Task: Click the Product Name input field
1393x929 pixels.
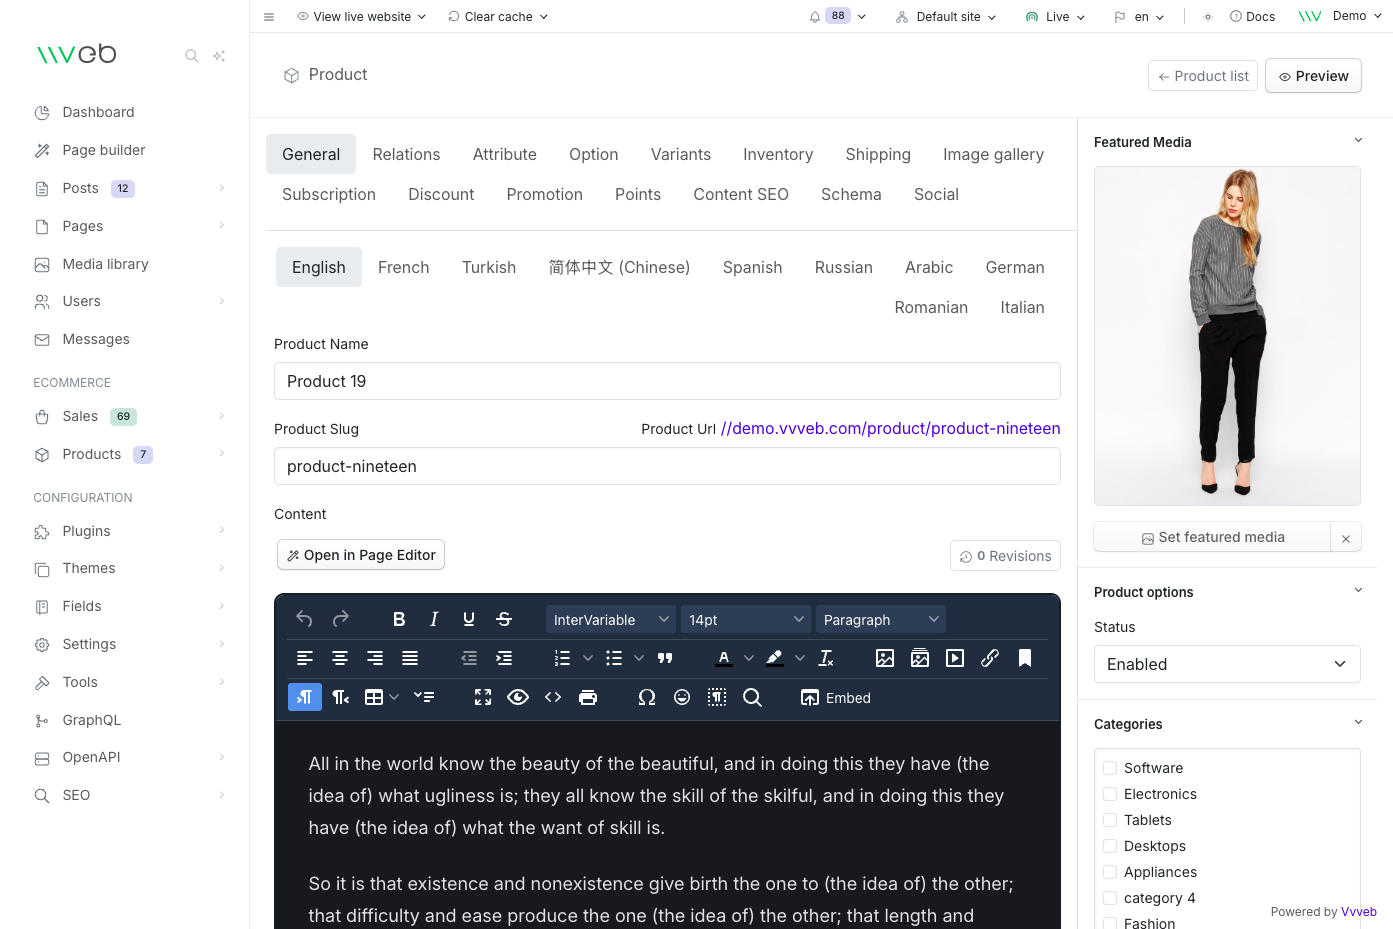Action: point(667,381)
